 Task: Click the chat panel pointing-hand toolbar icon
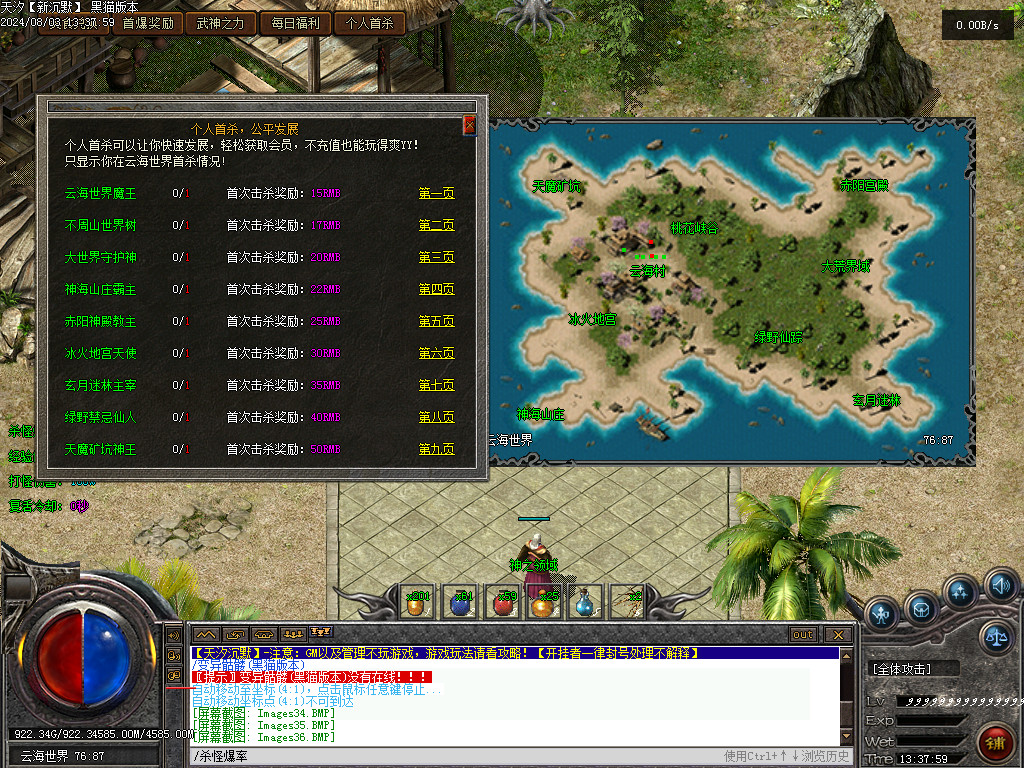click(234, 634)
